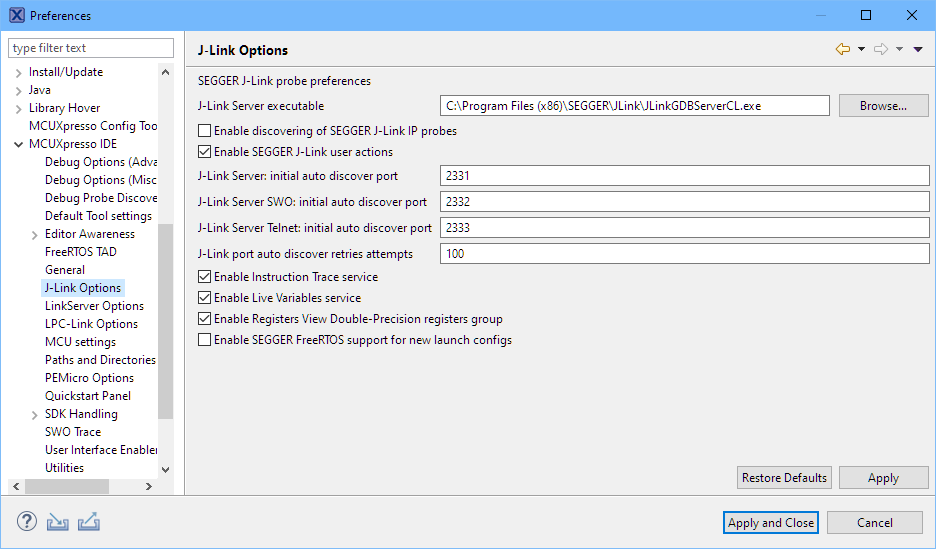936x549 pixels.
Task: Expand the Editor Awareness node
Action: [x=35, y=235]
